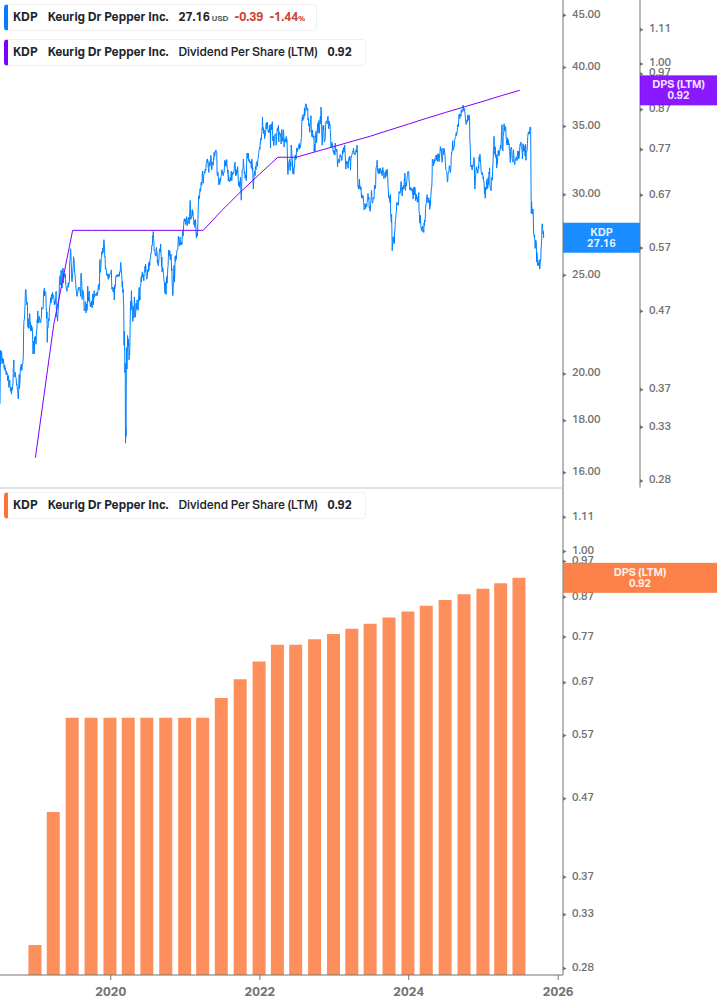The height and width of the screenshot is (1005, 717).
Task: Click the 2026 label on the time axis
Action: (x=557, y=991)
